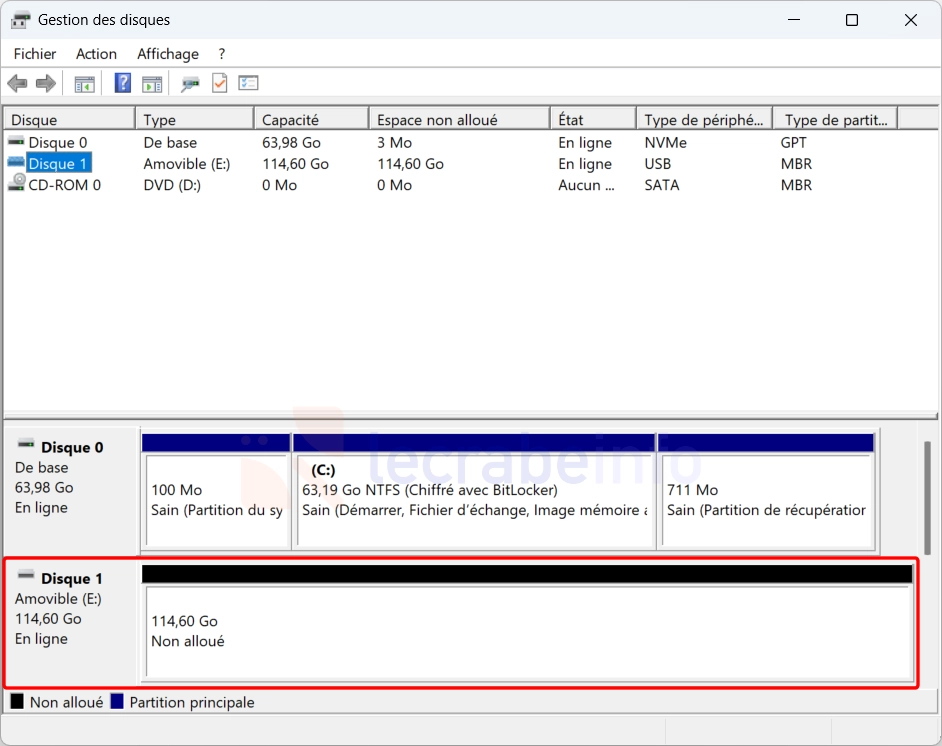Select the CD-ROM 0 row in the list
This screenshot has height=746, width=942.
pos(64,185)
